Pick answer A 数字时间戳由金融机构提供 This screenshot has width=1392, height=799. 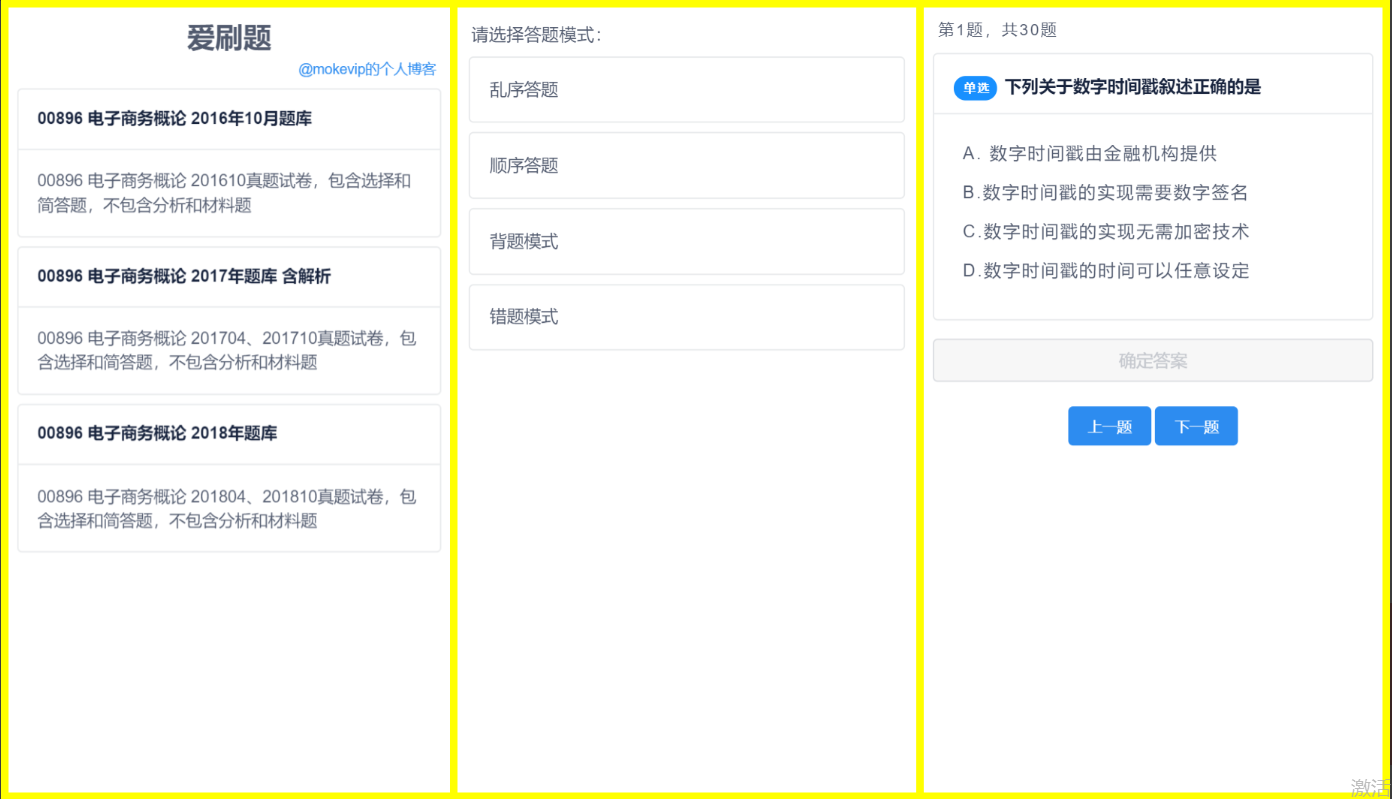(x=1089, y=154)
